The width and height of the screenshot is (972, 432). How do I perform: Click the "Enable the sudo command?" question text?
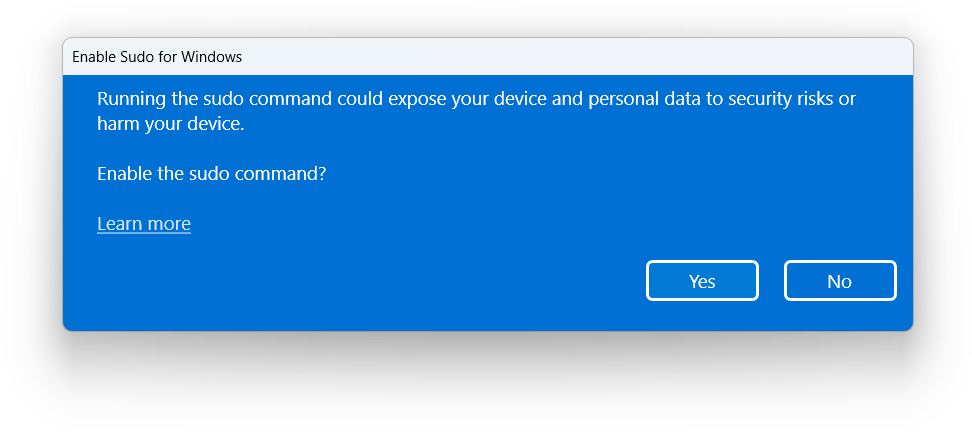(212, 174)
